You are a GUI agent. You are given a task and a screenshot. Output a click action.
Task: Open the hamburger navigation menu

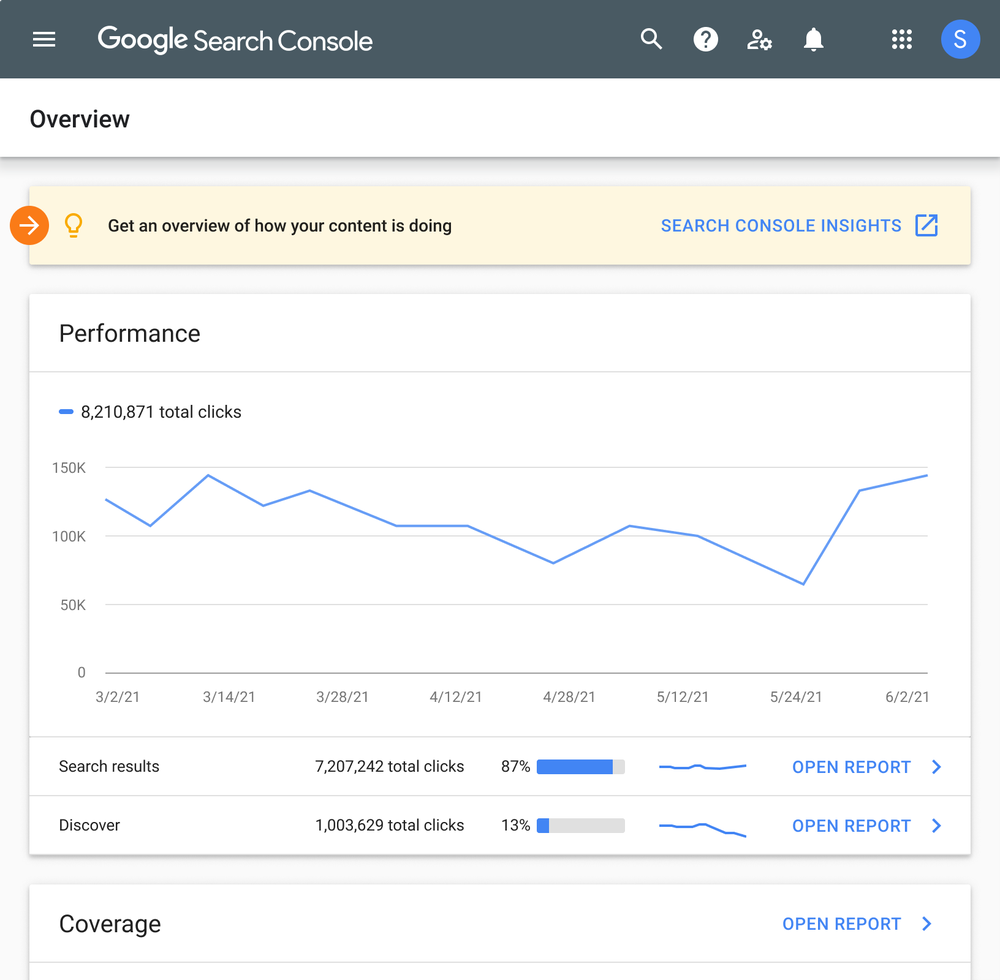point(44,40)
